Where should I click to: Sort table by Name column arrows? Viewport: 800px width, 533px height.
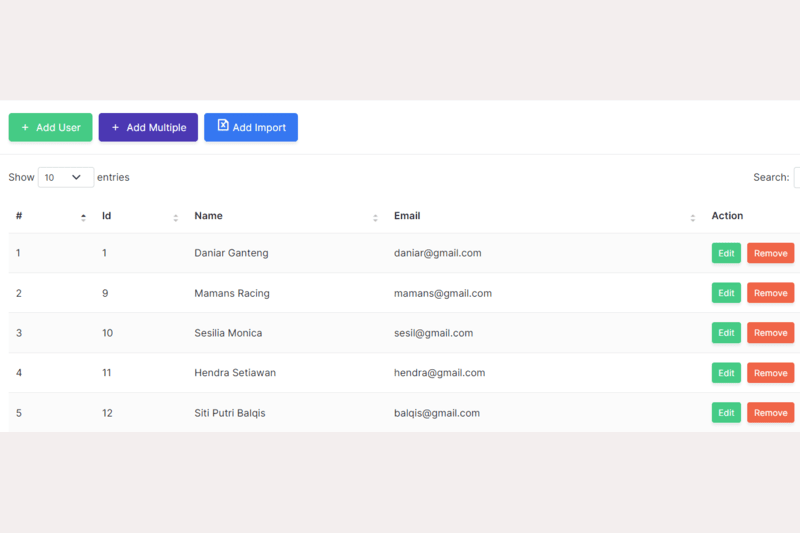[375, 217]
